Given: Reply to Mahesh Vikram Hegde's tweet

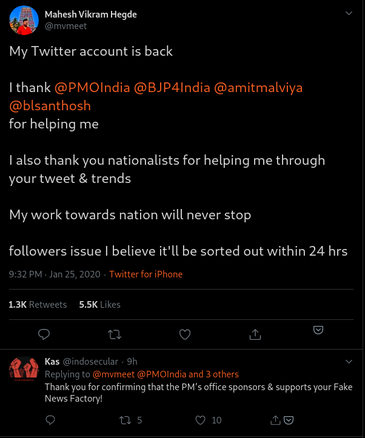Looking at the screenshot, I should tap(44, 334).
